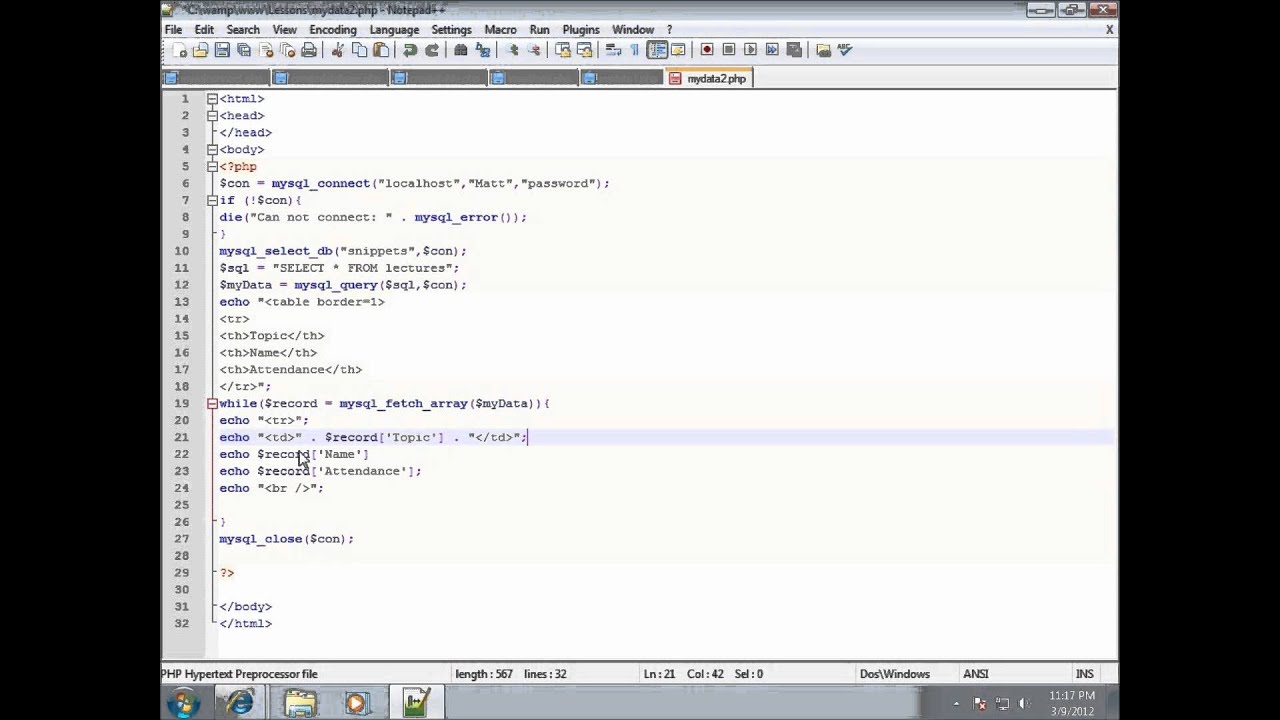This screenshot has width=1280, height=720.
Task: Zoom out using the toolbar magnifier
Action: (534, 50)
